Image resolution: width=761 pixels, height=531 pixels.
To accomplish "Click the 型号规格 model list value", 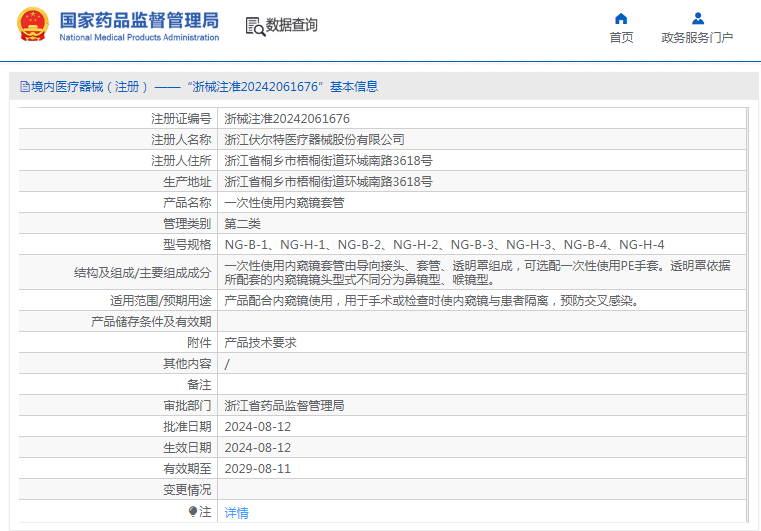I will 444,245.
